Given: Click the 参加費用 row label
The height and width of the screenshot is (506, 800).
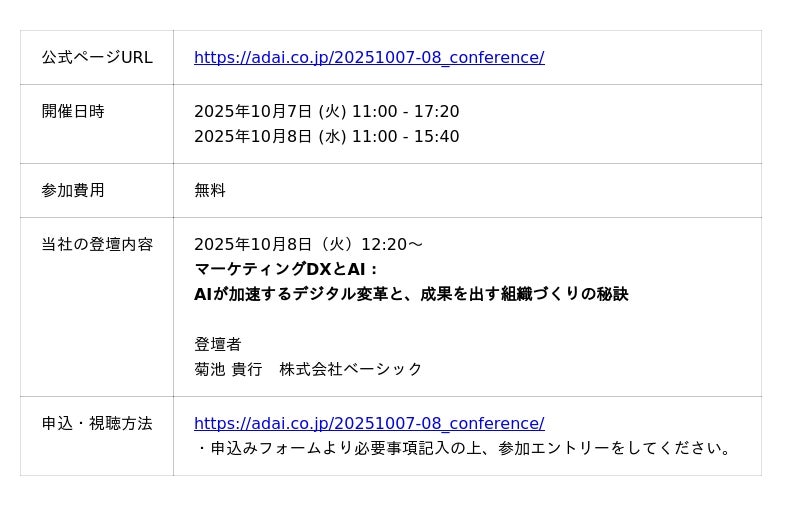Looking at the screenshot, I should click(73, 190).
